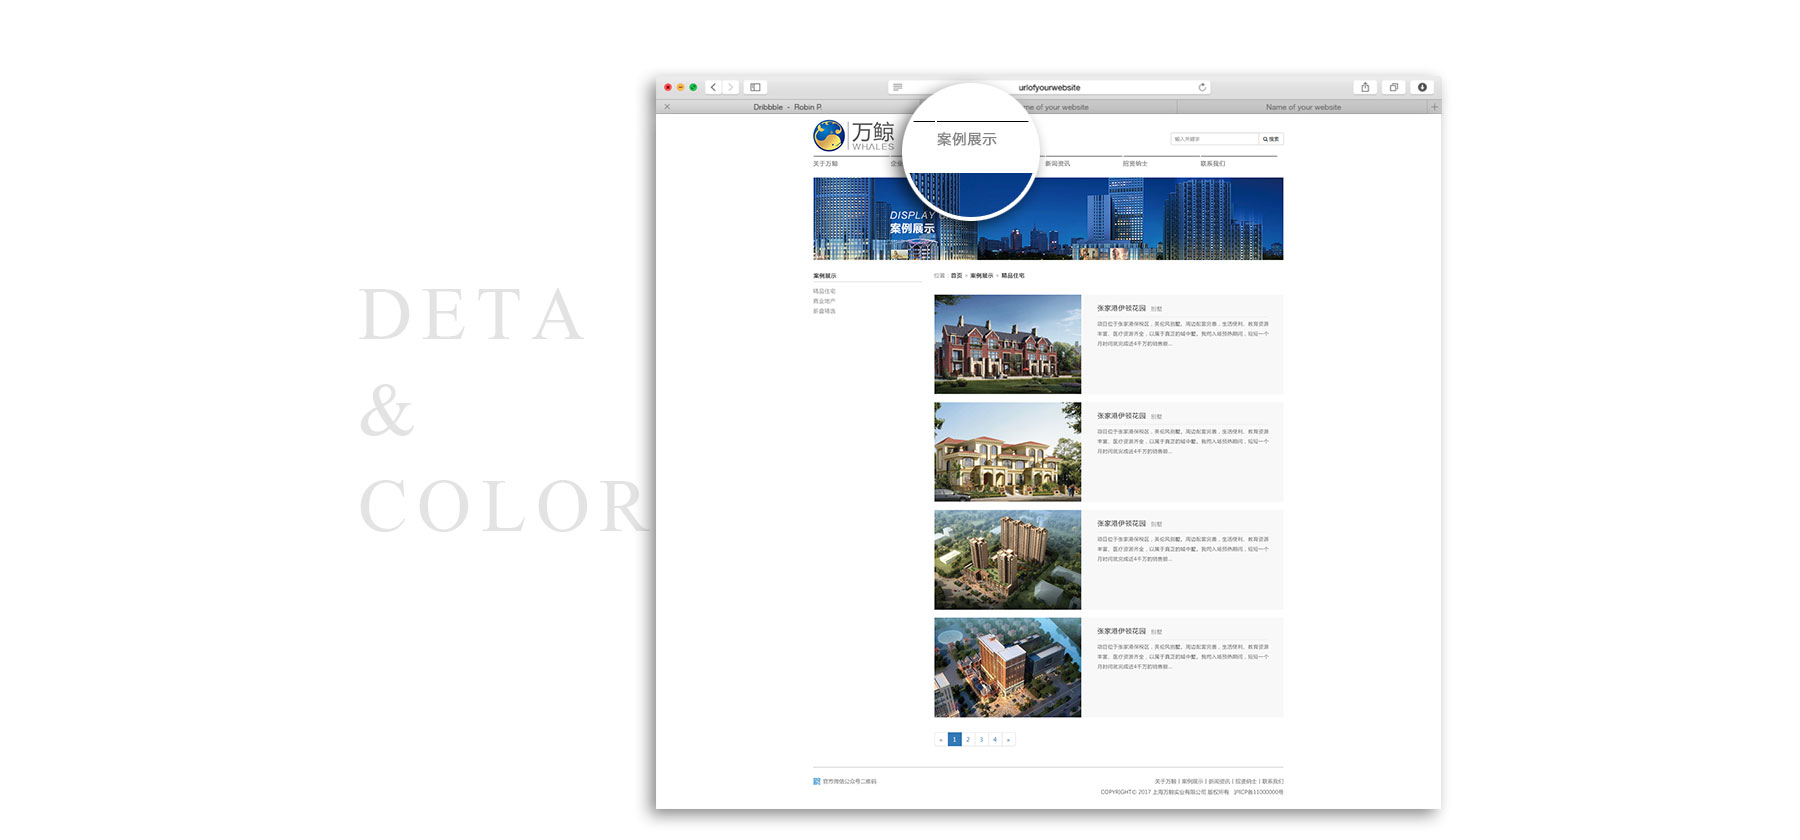Open the riverside commercial building thumbnail

pos(1007,667)
